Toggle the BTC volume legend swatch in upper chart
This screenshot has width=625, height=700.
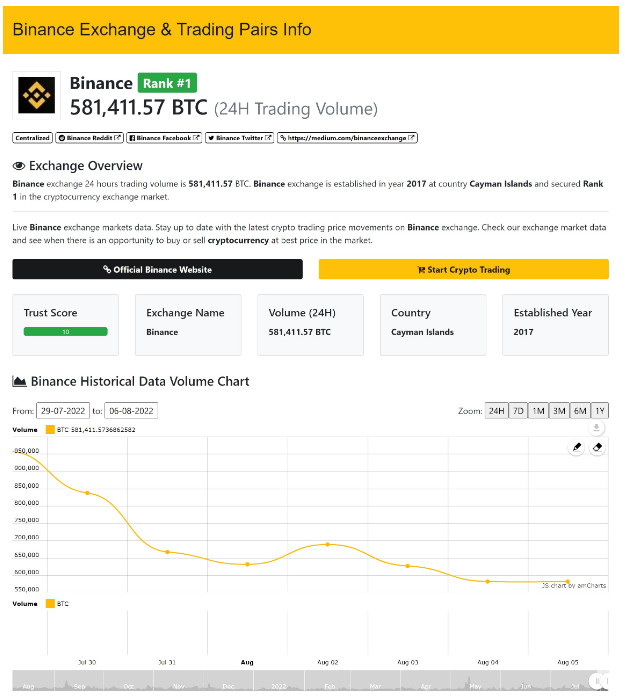tap(50, 429)
